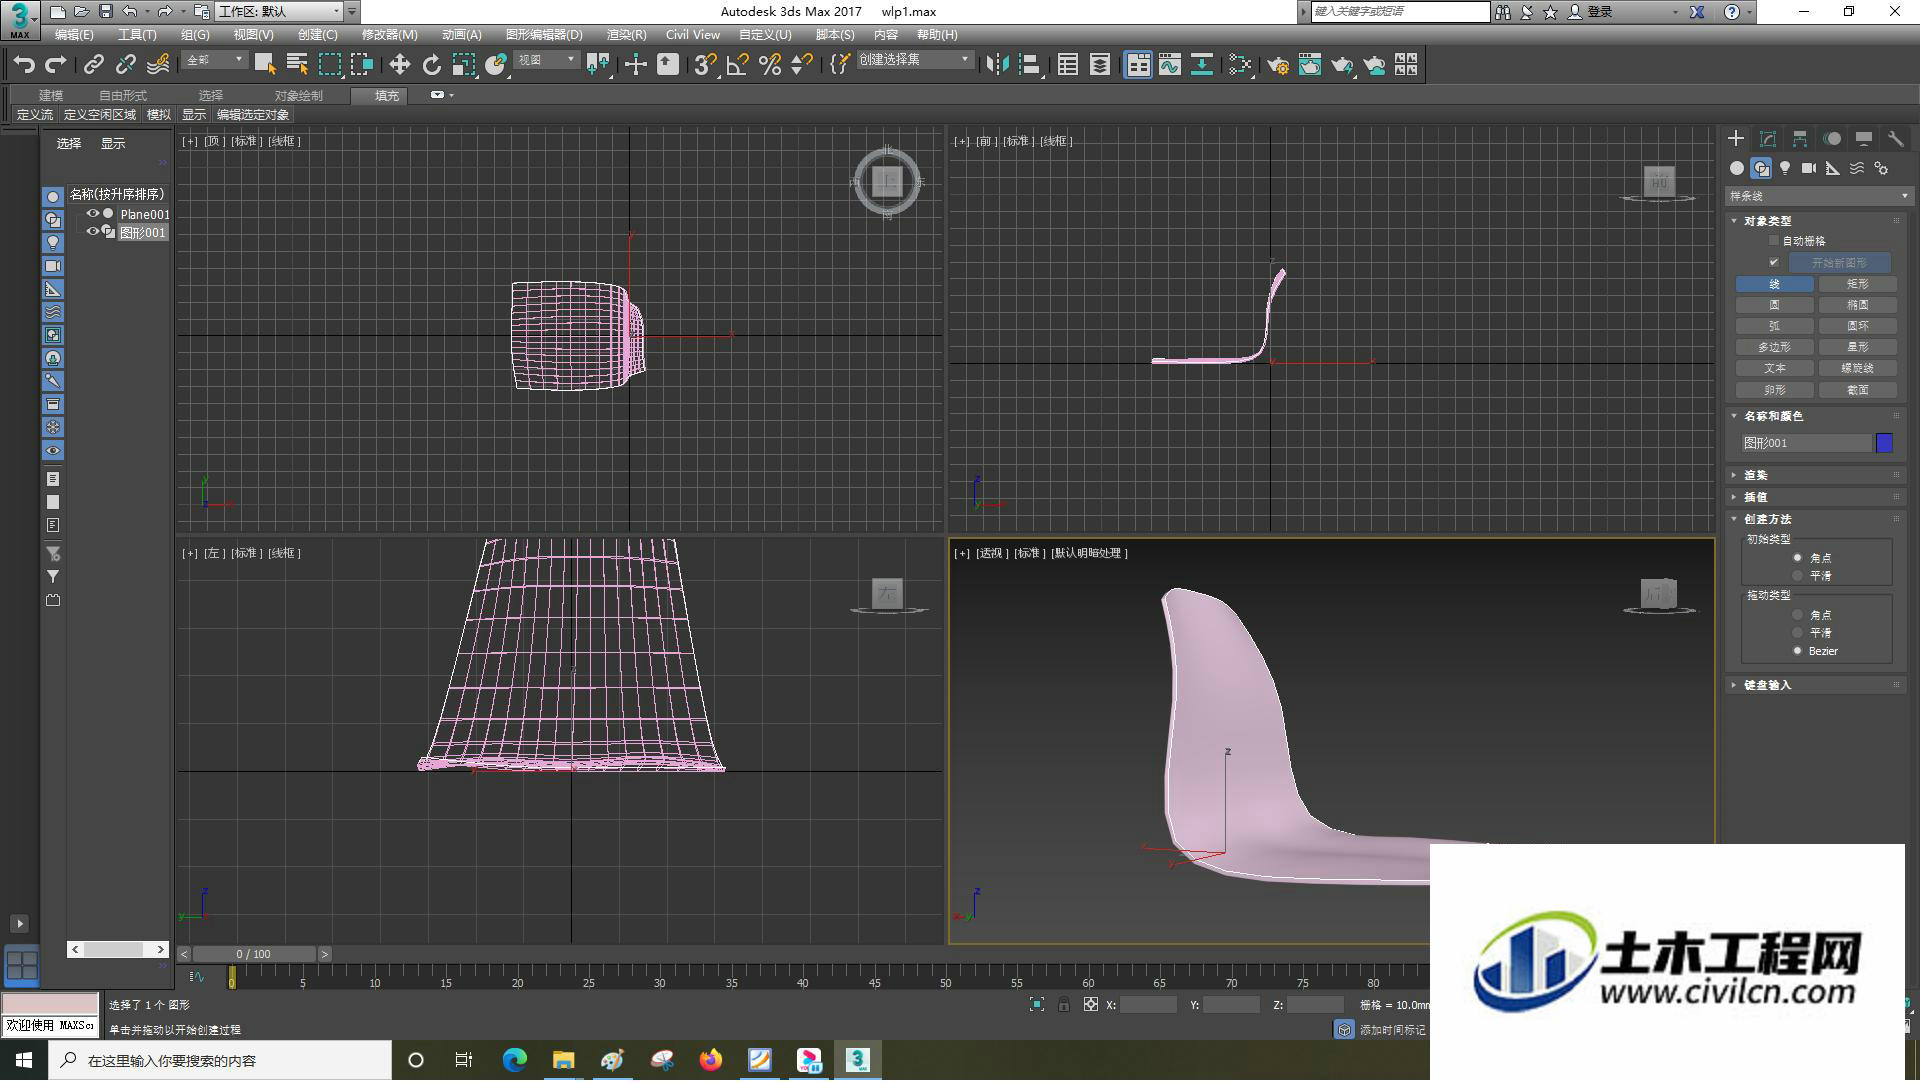Open the 修改器(M) menu

389,35
